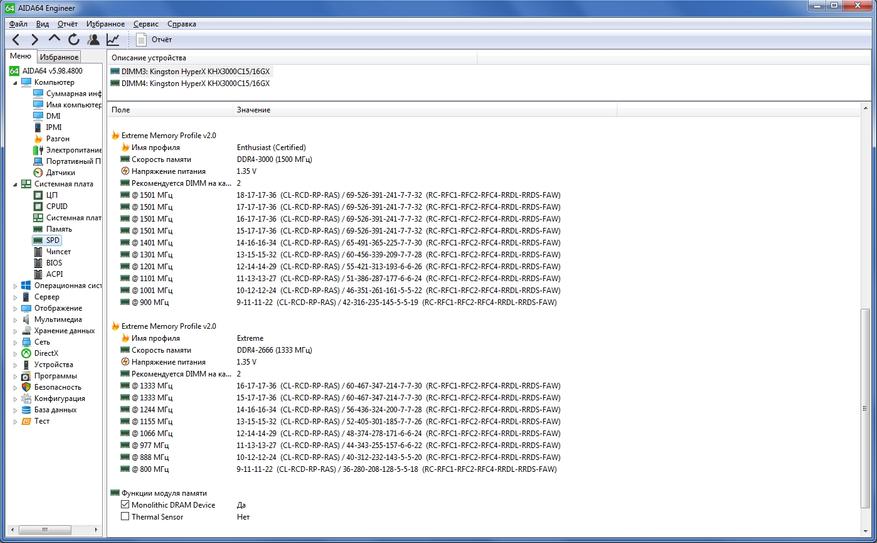This screenshot has height=543, width=877.
Task: Switch to the Меню tab
Action: click(x=21, y=56)
